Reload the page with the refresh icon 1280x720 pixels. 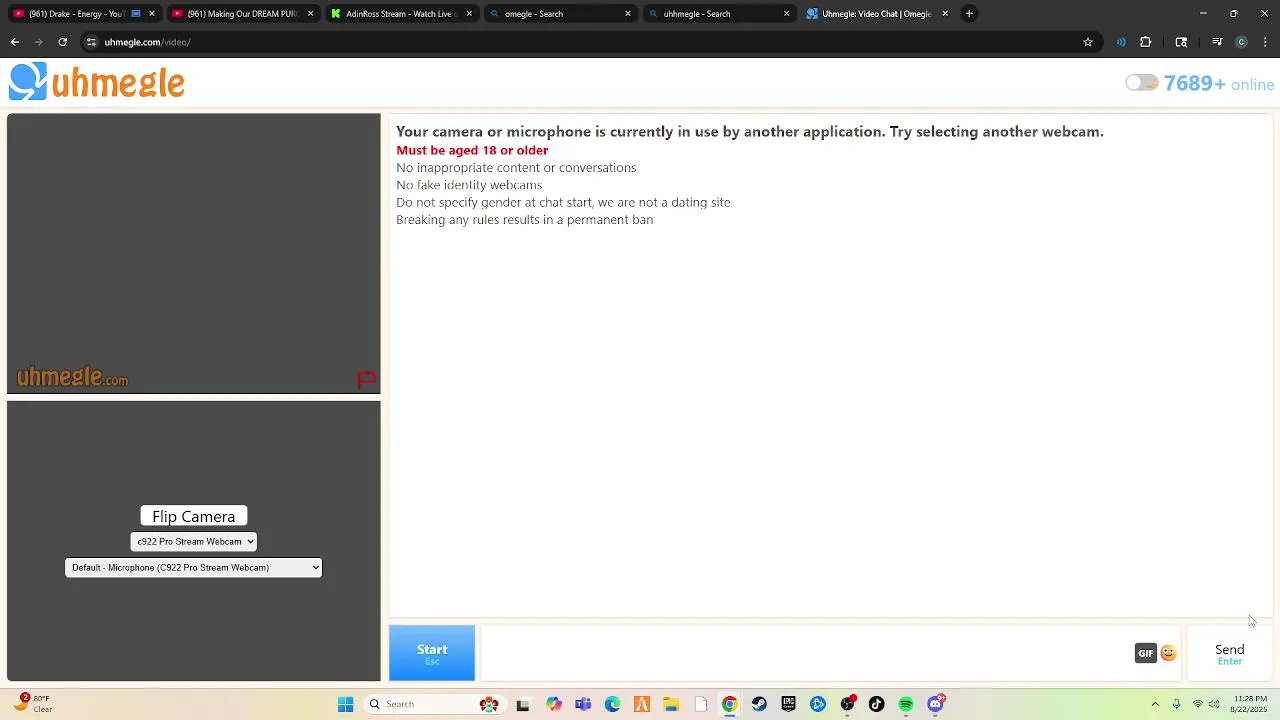[x=62, y=42]
